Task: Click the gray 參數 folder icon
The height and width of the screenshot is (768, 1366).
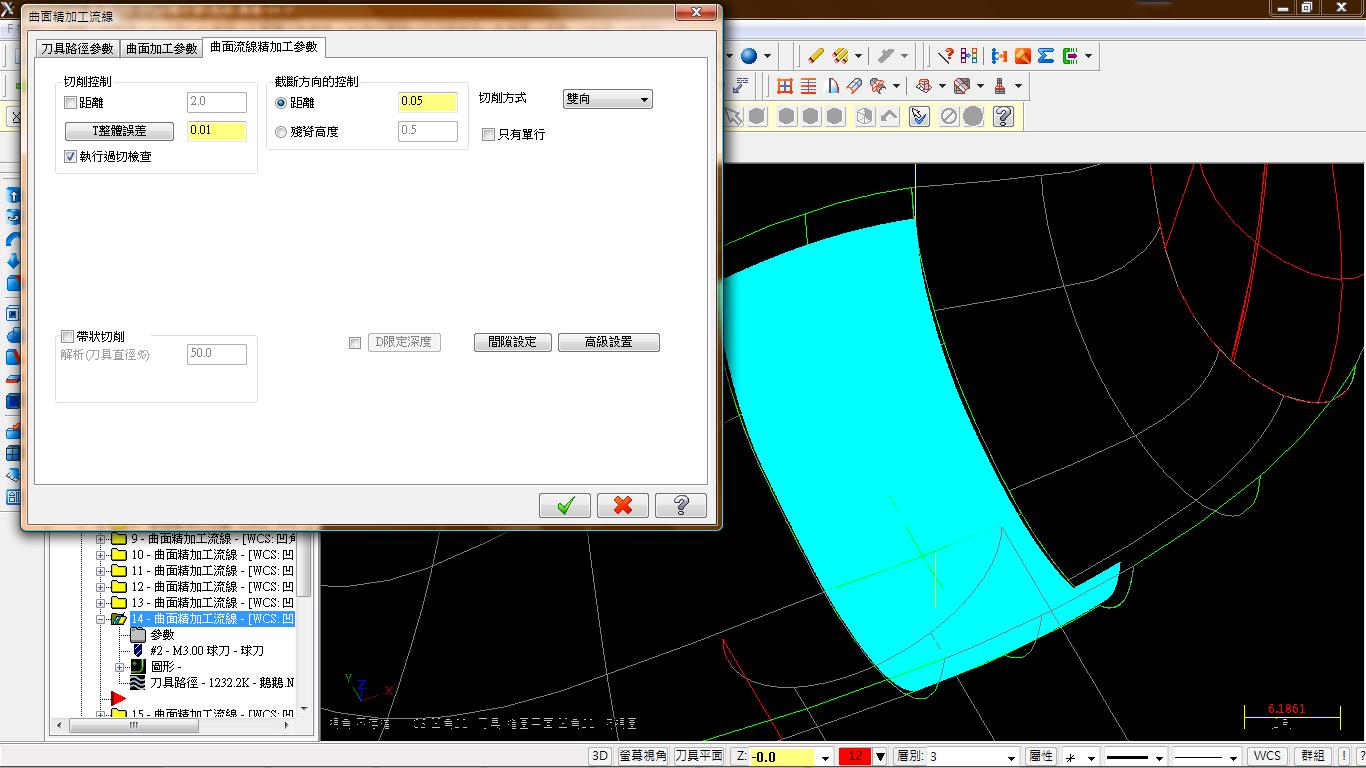Action: [x=136, y=635]
